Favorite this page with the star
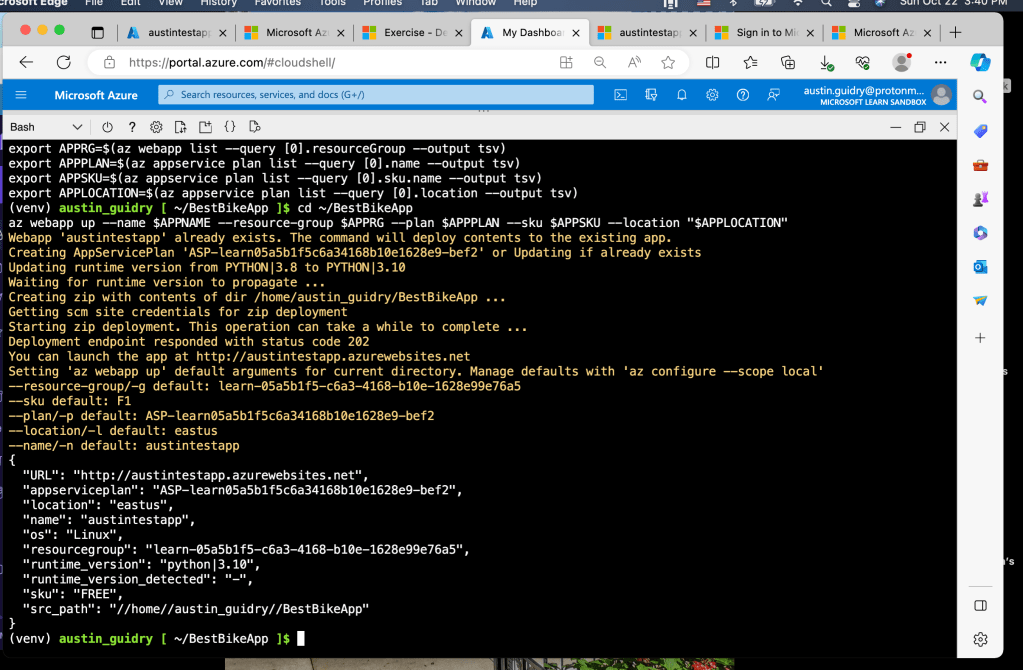Screen dimensions: 1023x670 point(668,62)
